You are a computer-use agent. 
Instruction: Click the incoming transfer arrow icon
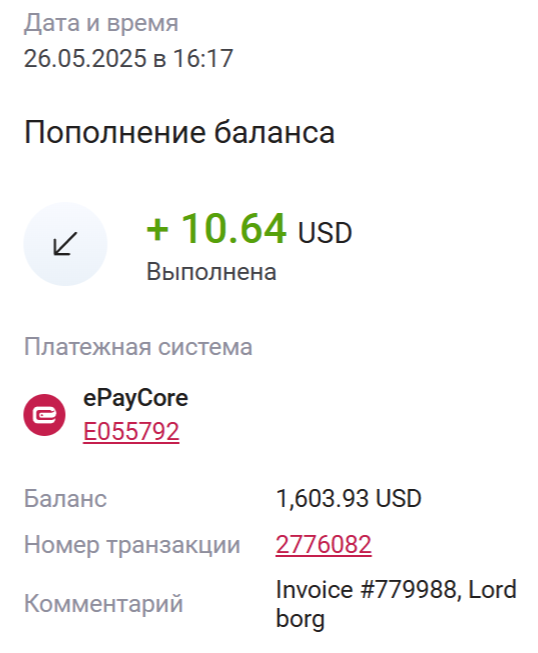(65, 244)
